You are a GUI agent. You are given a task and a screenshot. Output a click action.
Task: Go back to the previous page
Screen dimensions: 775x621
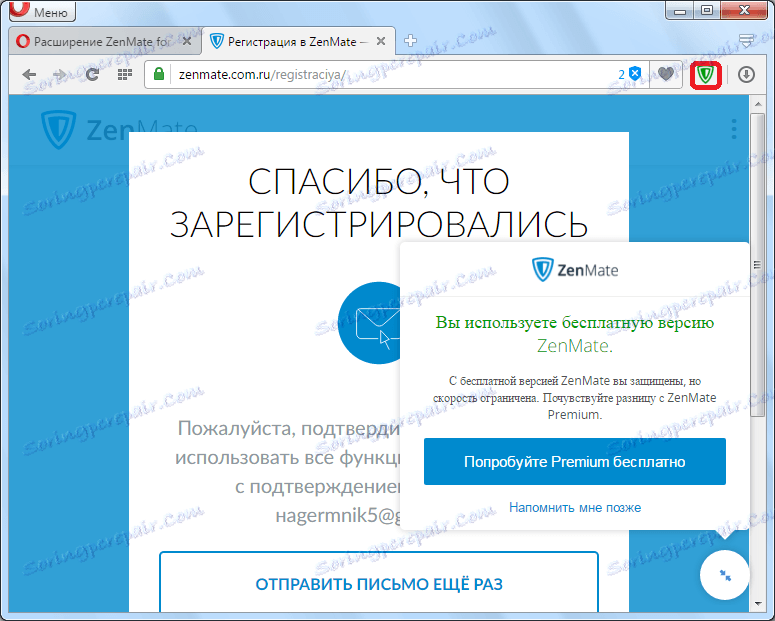tap(29, 75)
